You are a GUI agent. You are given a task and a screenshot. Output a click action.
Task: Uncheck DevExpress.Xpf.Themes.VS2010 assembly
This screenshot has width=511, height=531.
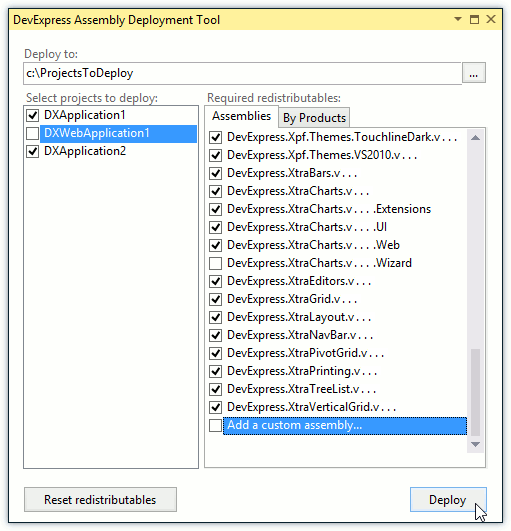tap(216, 155)
